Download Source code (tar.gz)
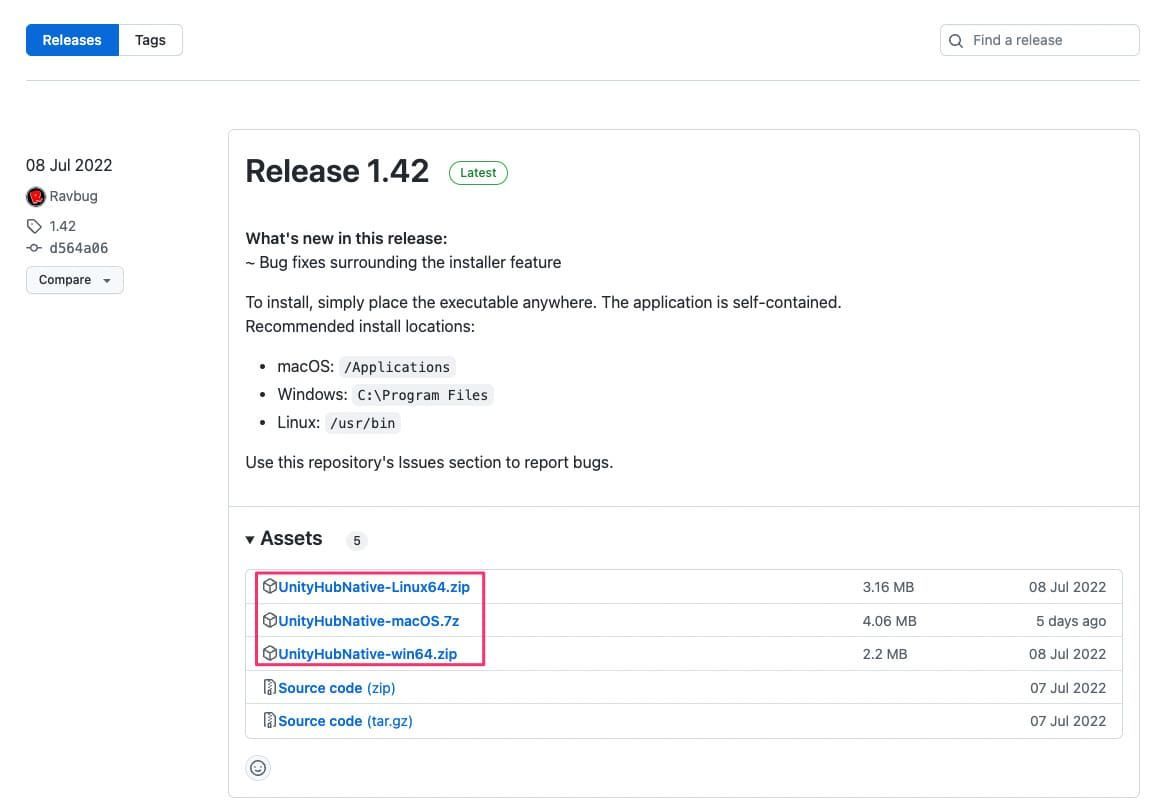Viewport: 1165px width, 807px height. (345, 721)
